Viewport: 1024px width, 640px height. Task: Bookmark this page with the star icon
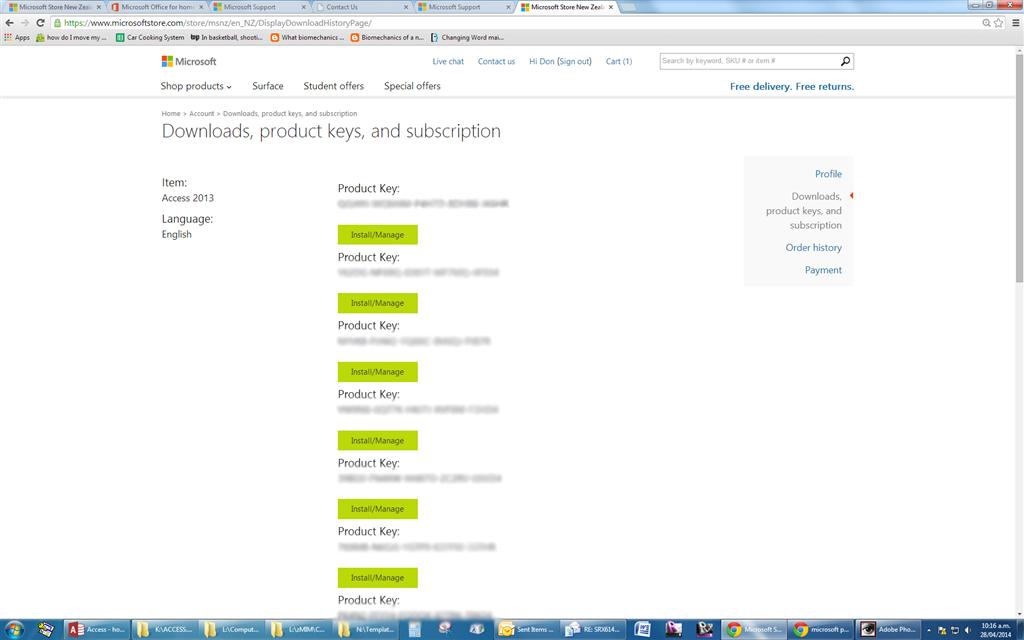998,23
